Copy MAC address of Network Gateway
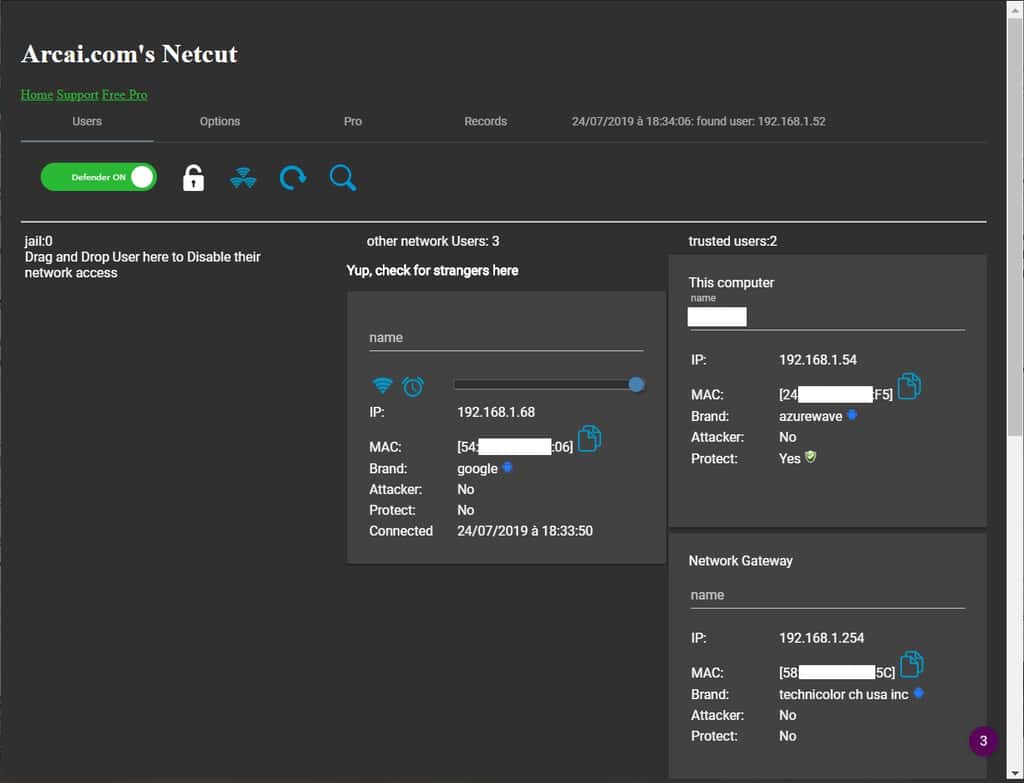Image resolution: width=1024 pixels, height=783 pixels. click(911, 664)
